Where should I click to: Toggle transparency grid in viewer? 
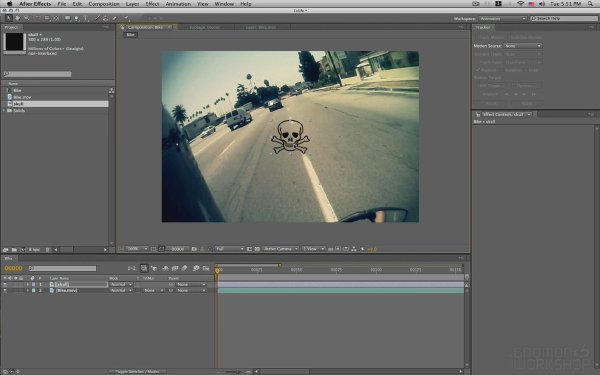click(x=257, y=249)
